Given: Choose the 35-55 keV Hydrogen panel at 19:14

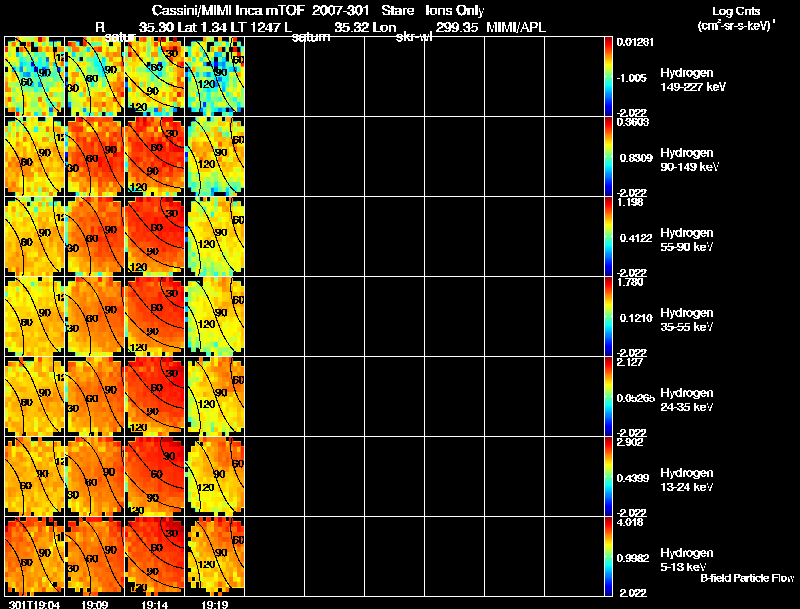Looking at the screenshot, I should point(155,317).
